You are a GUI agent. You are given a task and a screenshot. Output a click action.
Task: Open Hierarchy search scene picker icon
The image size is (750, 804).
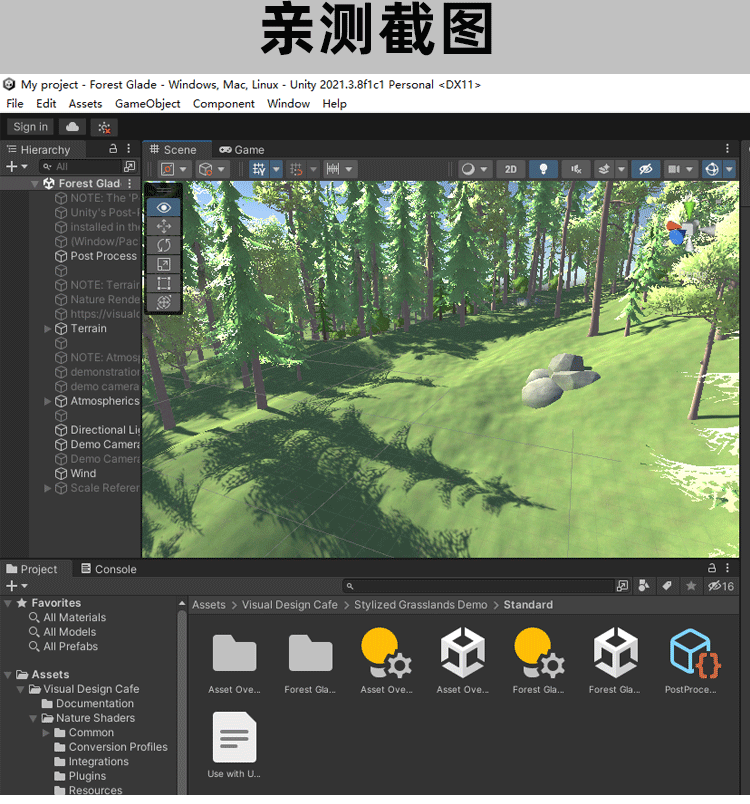[x=130, y=166]
